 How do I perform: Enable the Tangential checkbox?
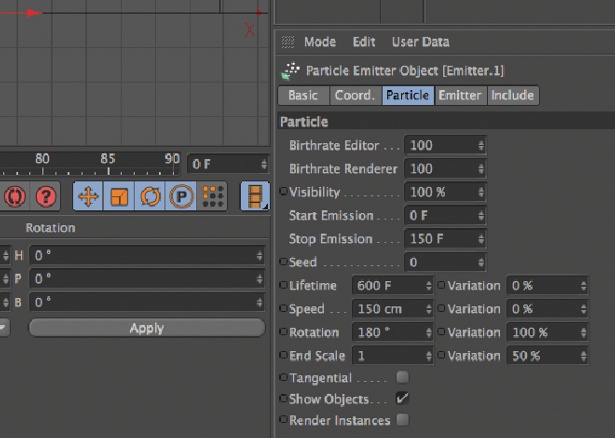(x=402, y=378)
